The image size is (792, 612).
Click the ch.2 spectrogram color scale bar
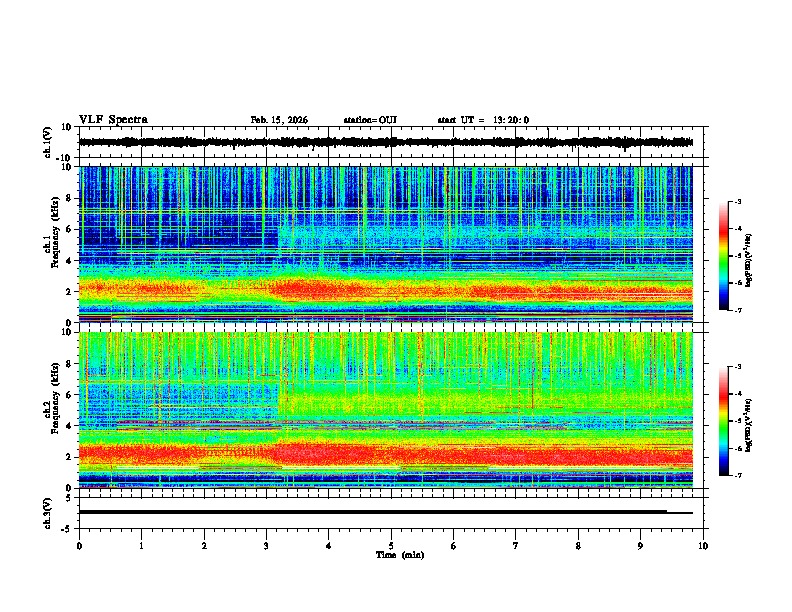pyautogui.click(x=724, y=421)
